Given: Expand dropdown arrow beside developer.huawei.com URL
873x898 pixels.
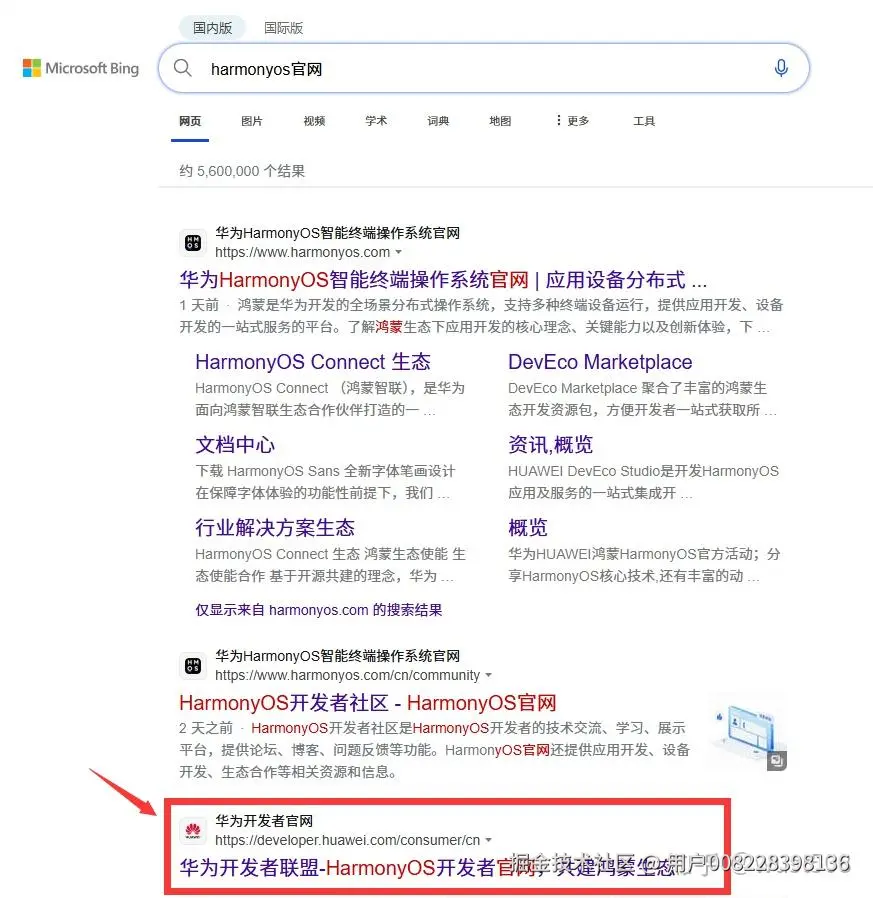Looking at the screenshot, I should (x=489, y=840).
